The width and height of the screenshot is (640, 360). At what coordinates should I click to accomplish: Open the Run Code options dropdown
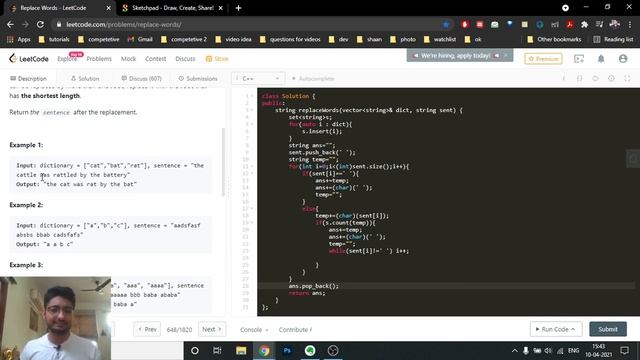[x=573, y=329]
